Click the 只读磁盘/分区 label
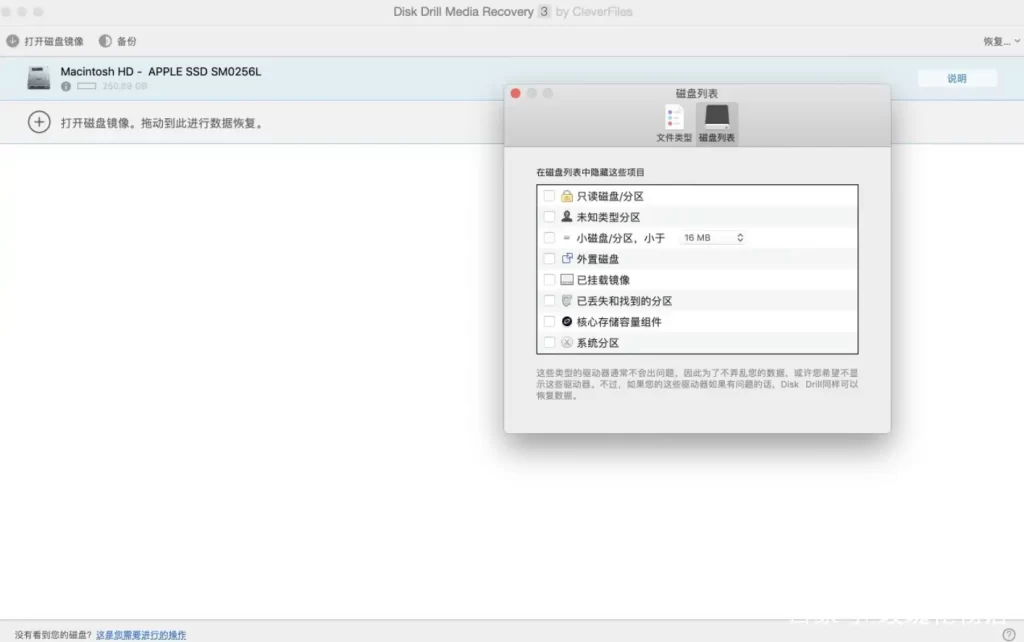Screen dimensions: 1024x642 610,196
